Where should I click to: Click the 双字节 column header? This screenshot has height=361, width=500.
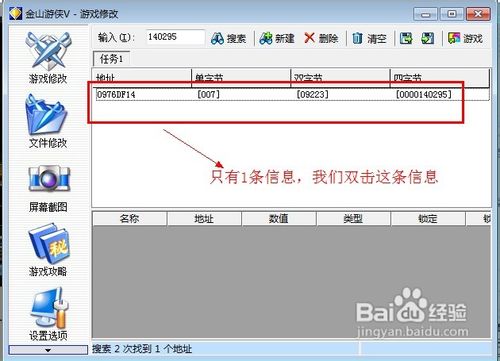click(340, 78)
